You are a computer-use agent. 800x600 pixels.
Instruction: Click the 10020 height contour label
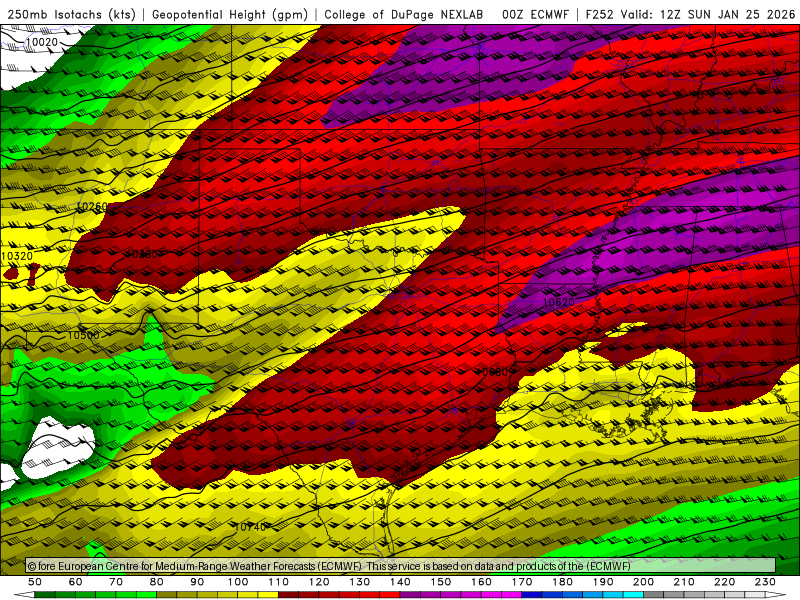tap(42, 42)
